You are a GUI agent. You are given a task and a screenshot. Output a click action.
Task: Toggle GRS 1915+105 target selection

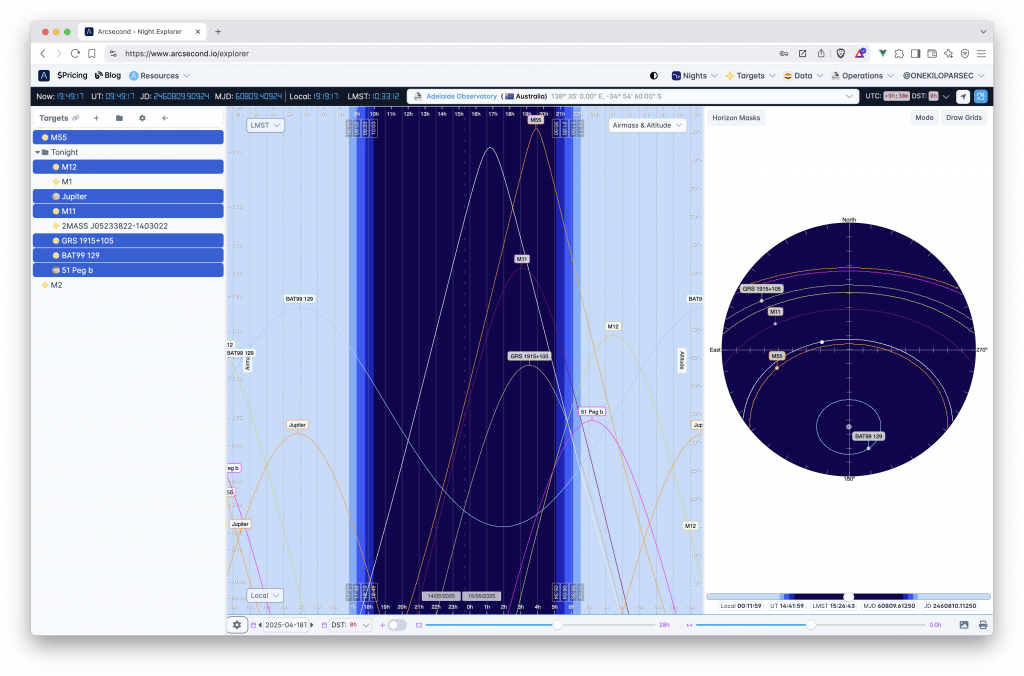(128, 240)
